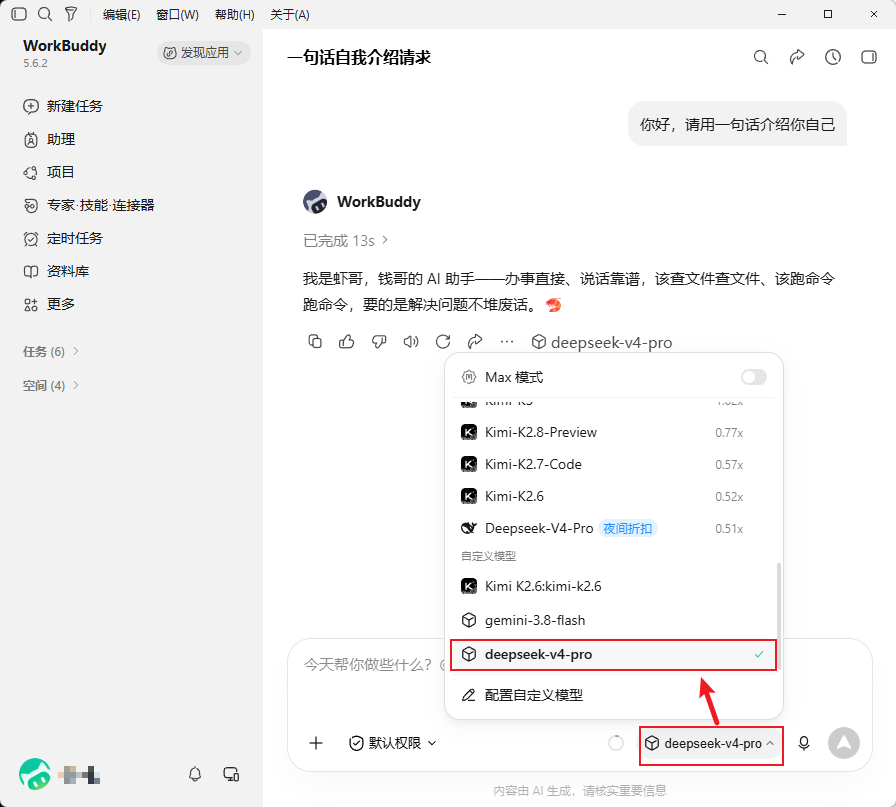Expand the 空间 (4) list
The width and height of the screenshot is (896, 807).
click(x=50, y=386)
